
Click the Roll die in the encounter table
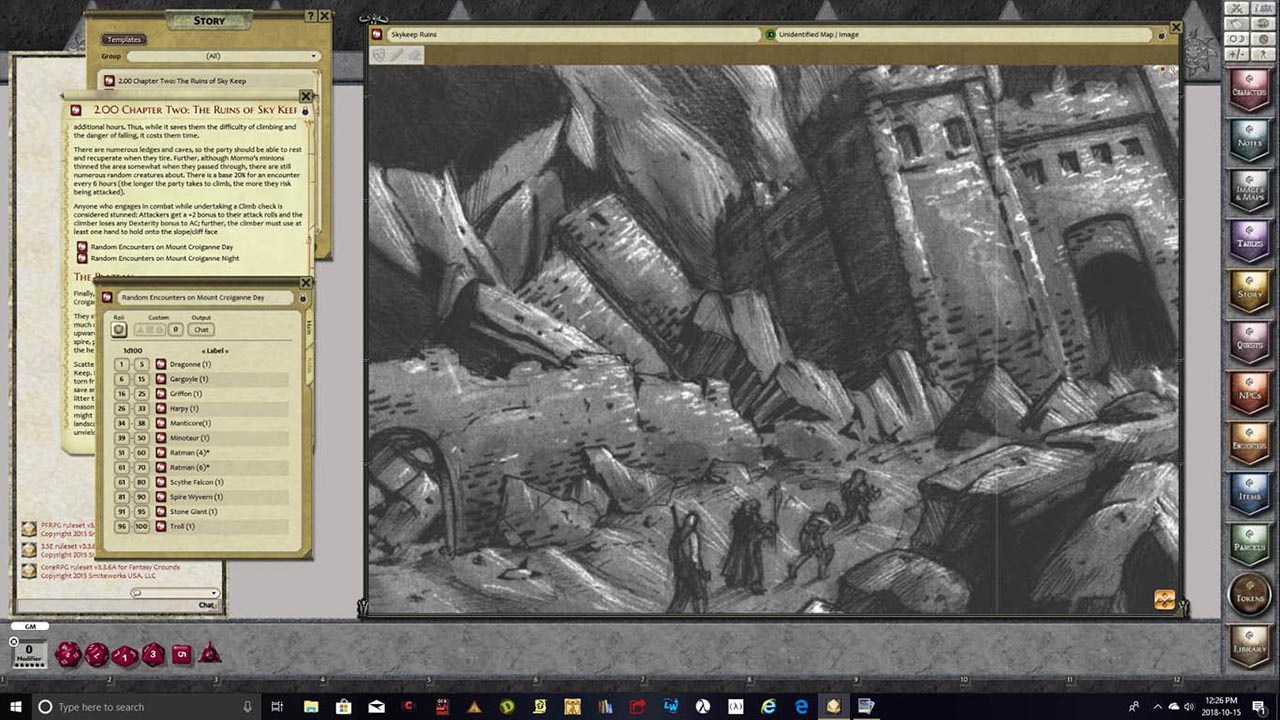[x=120, y=329]
